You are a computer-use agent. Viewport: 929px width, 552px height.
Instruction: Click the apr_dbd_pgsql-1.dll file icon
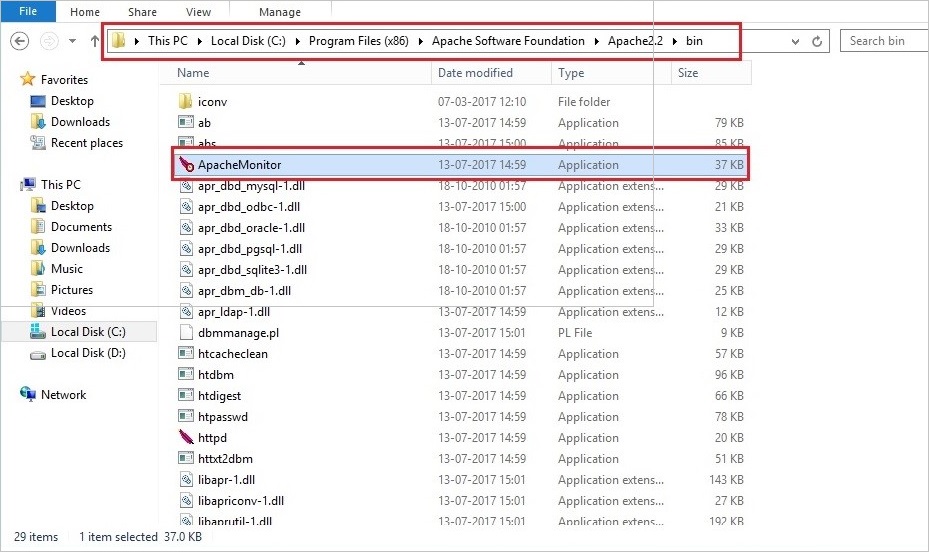tap(186, 249)
